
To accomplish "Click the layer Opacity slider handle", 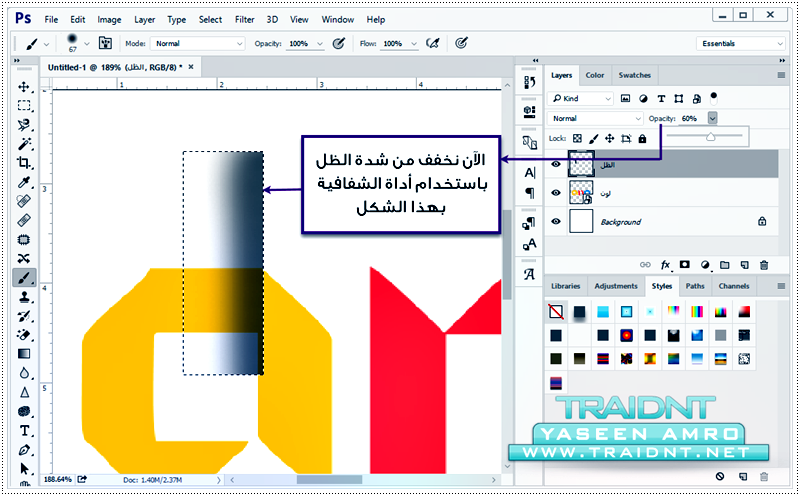I will (x=711, y=137).
